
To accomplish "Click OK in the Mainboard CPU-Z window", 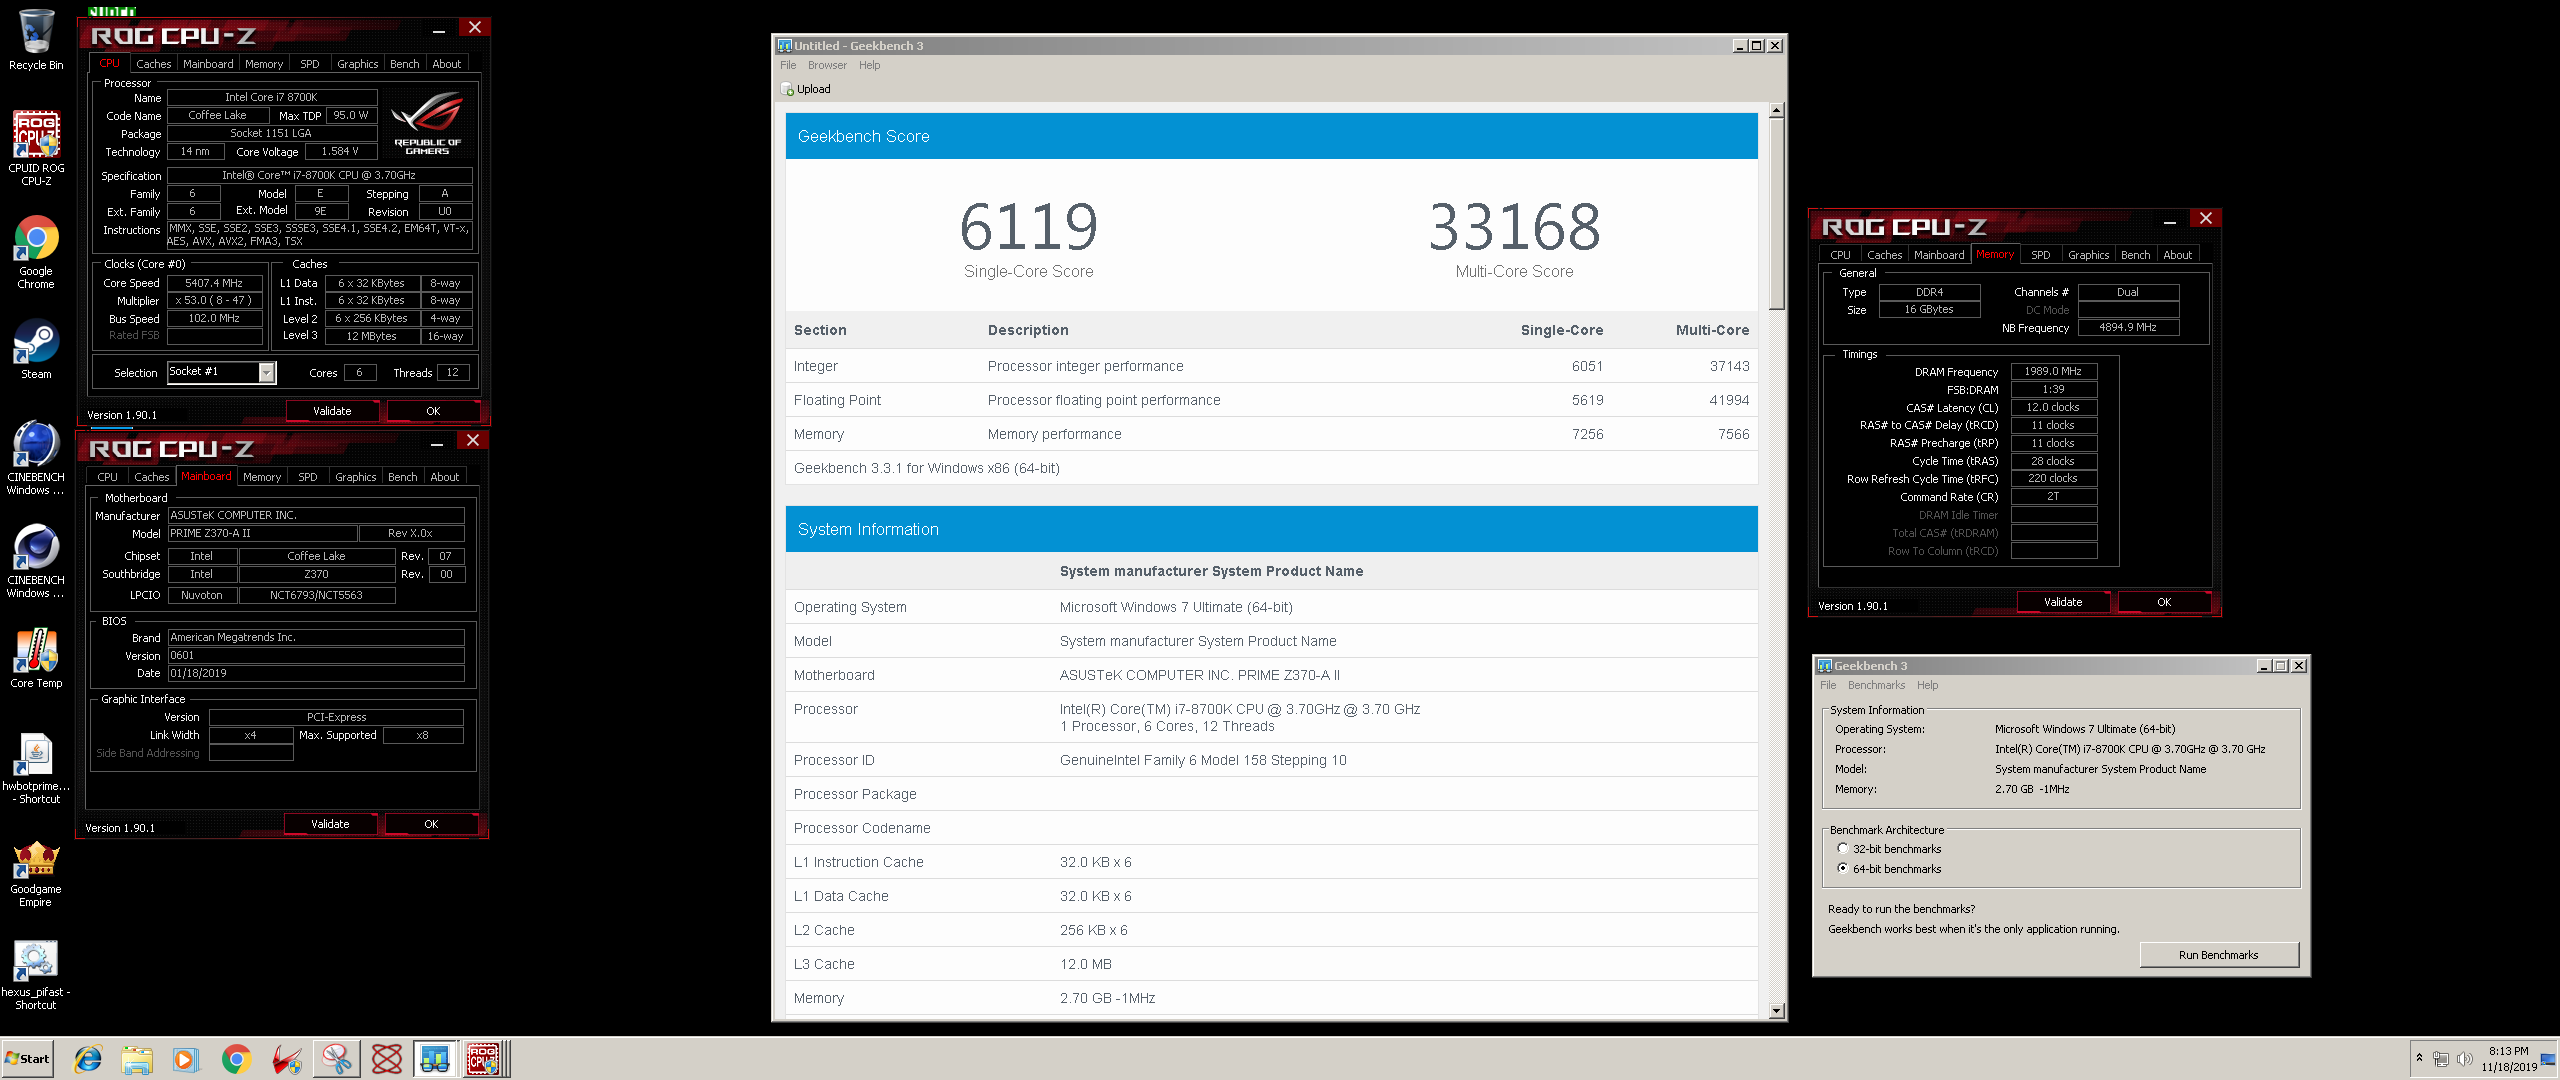I will click(x=431, y=824).
